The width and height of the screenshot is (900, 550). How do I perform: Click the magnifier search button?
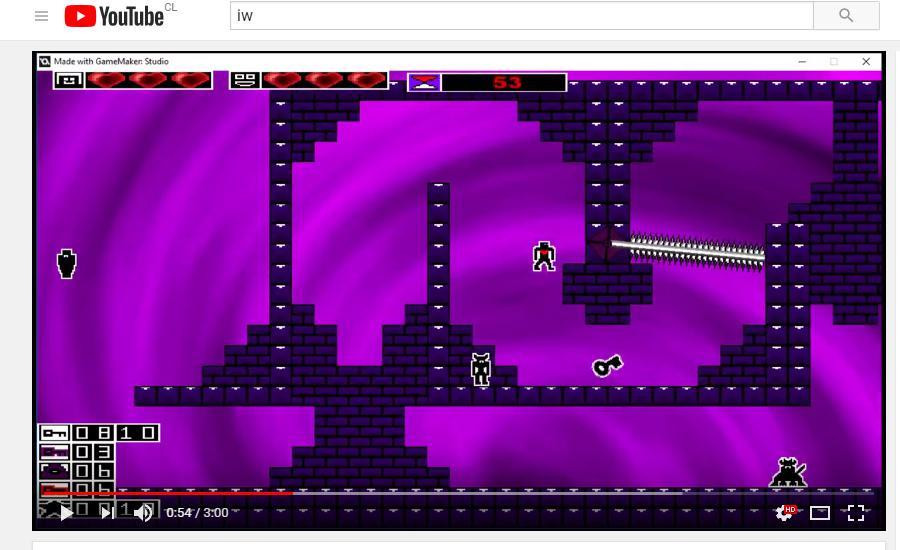[x=846, y=16]
